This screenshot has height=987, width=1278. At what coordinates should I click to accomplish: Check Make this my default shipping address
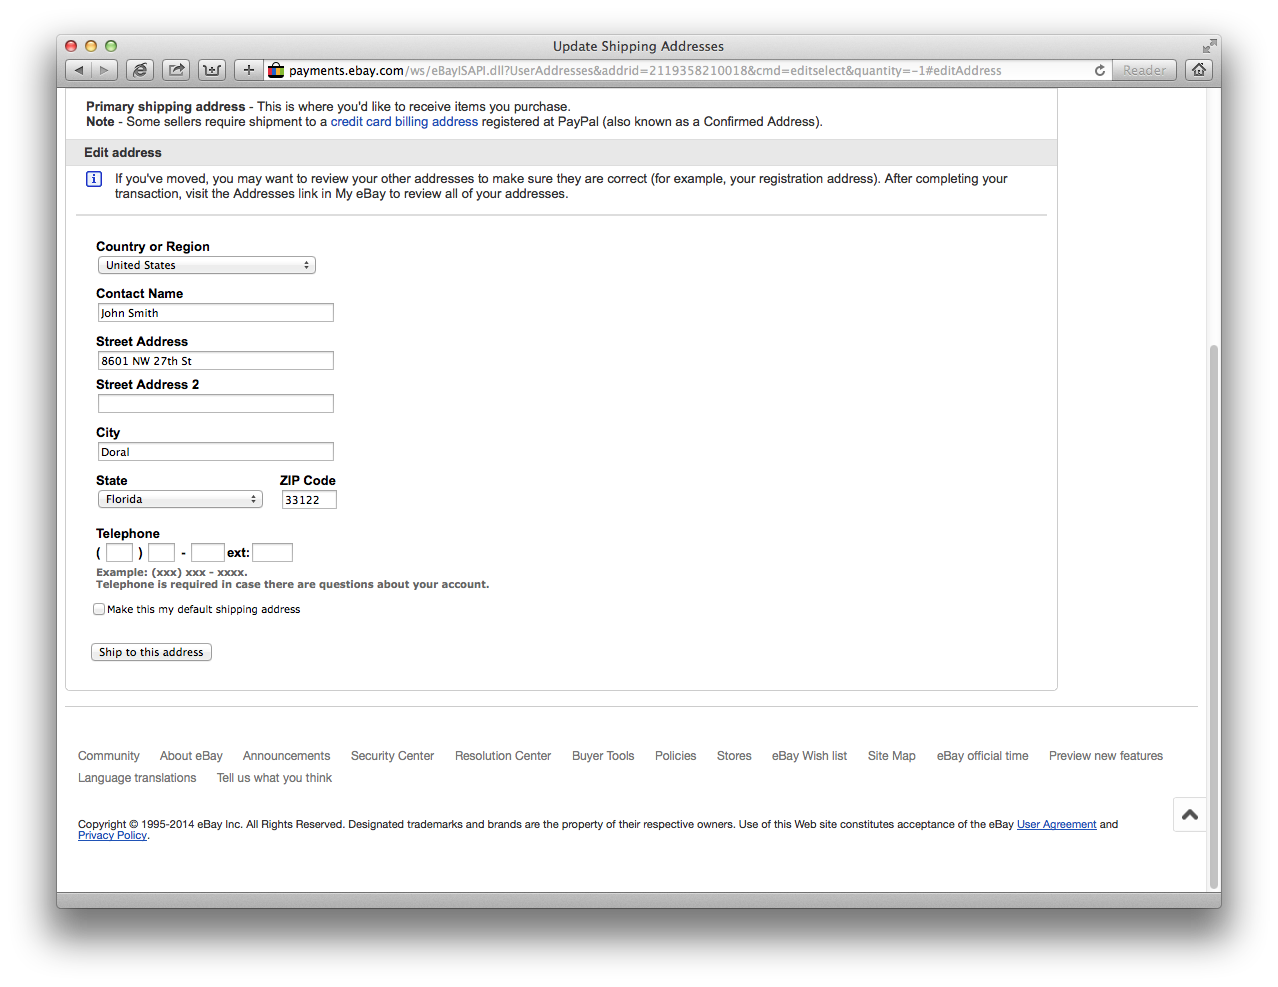[99, 609]
